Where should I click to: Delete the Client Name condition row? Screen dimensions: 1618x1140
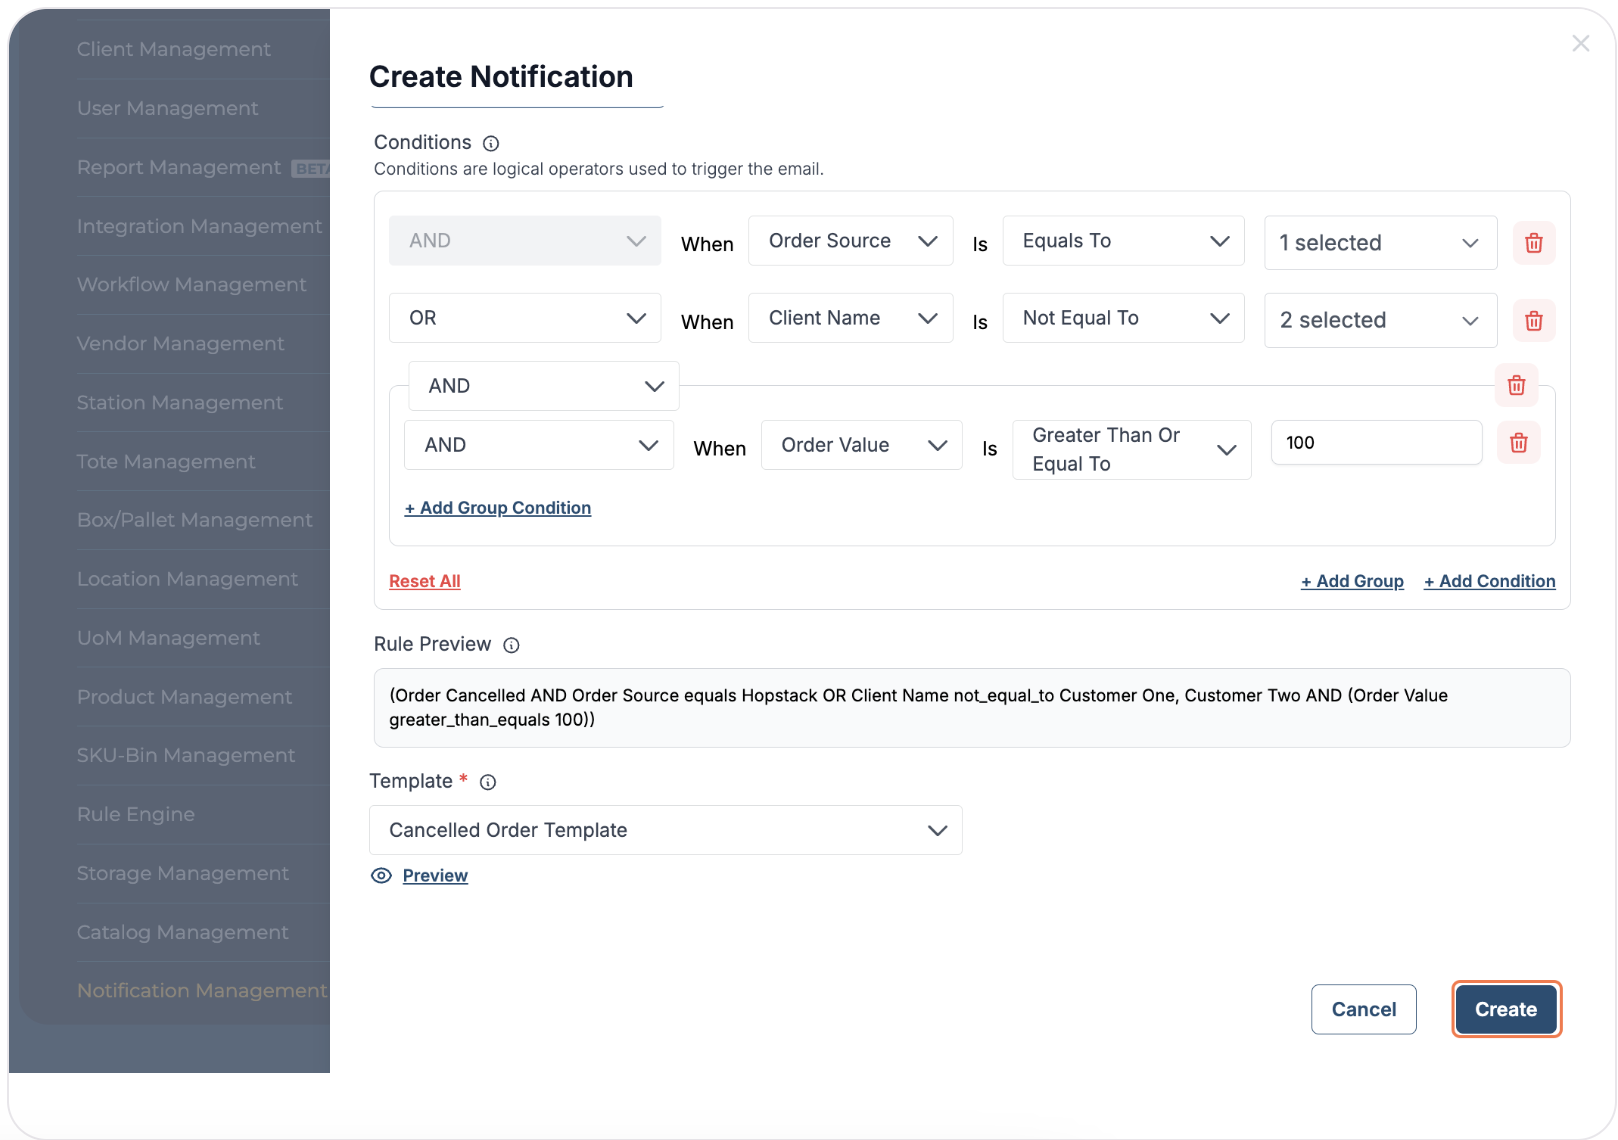click(x=1533, y=321)
